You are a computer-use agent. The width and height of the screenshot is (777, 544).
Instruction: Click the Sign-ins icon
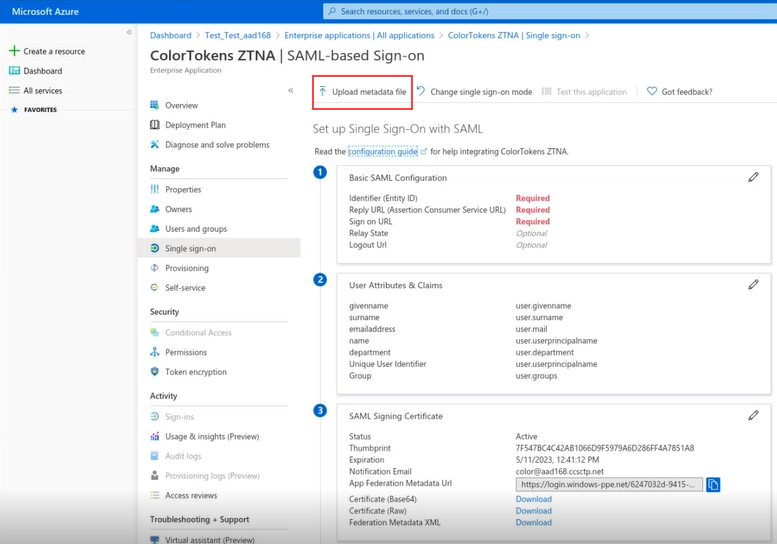pyautogui.click(x=155, y=417)
